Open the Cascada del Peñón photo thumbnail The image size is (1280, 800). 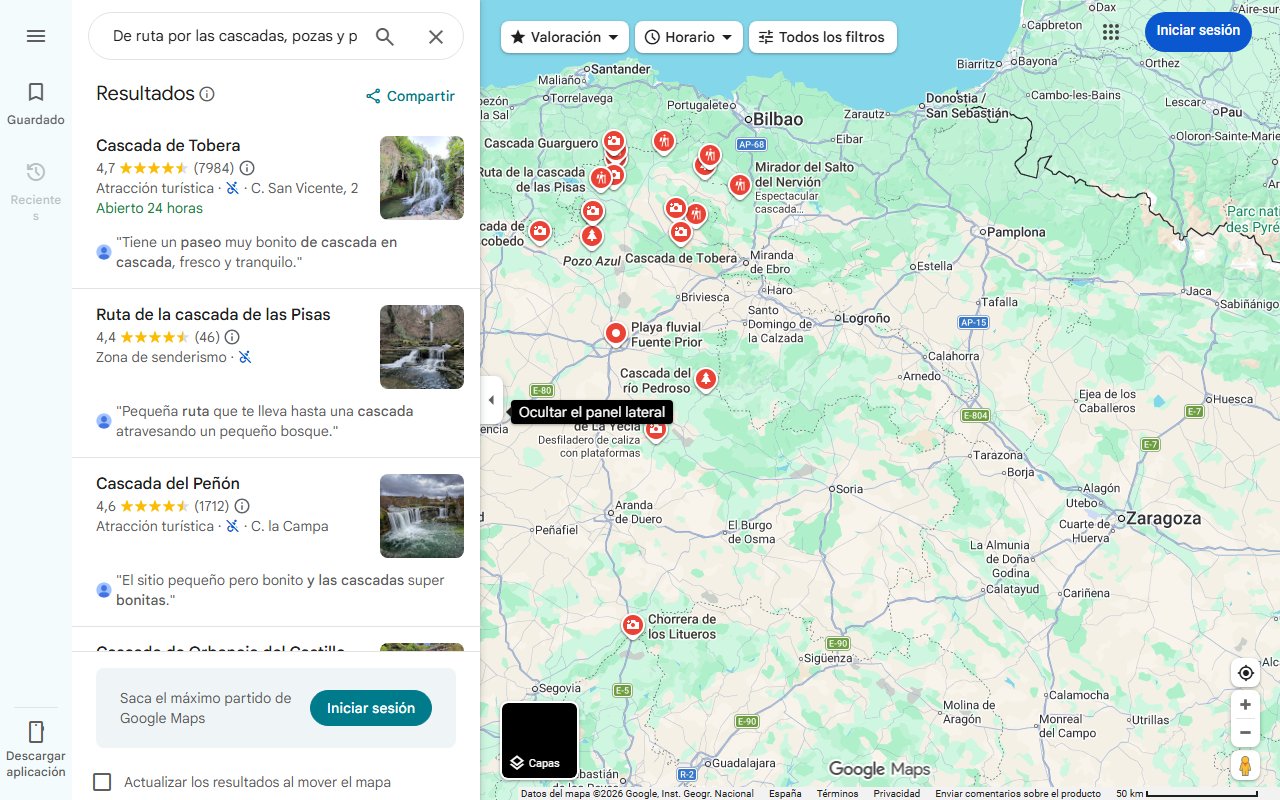(421, 516)
